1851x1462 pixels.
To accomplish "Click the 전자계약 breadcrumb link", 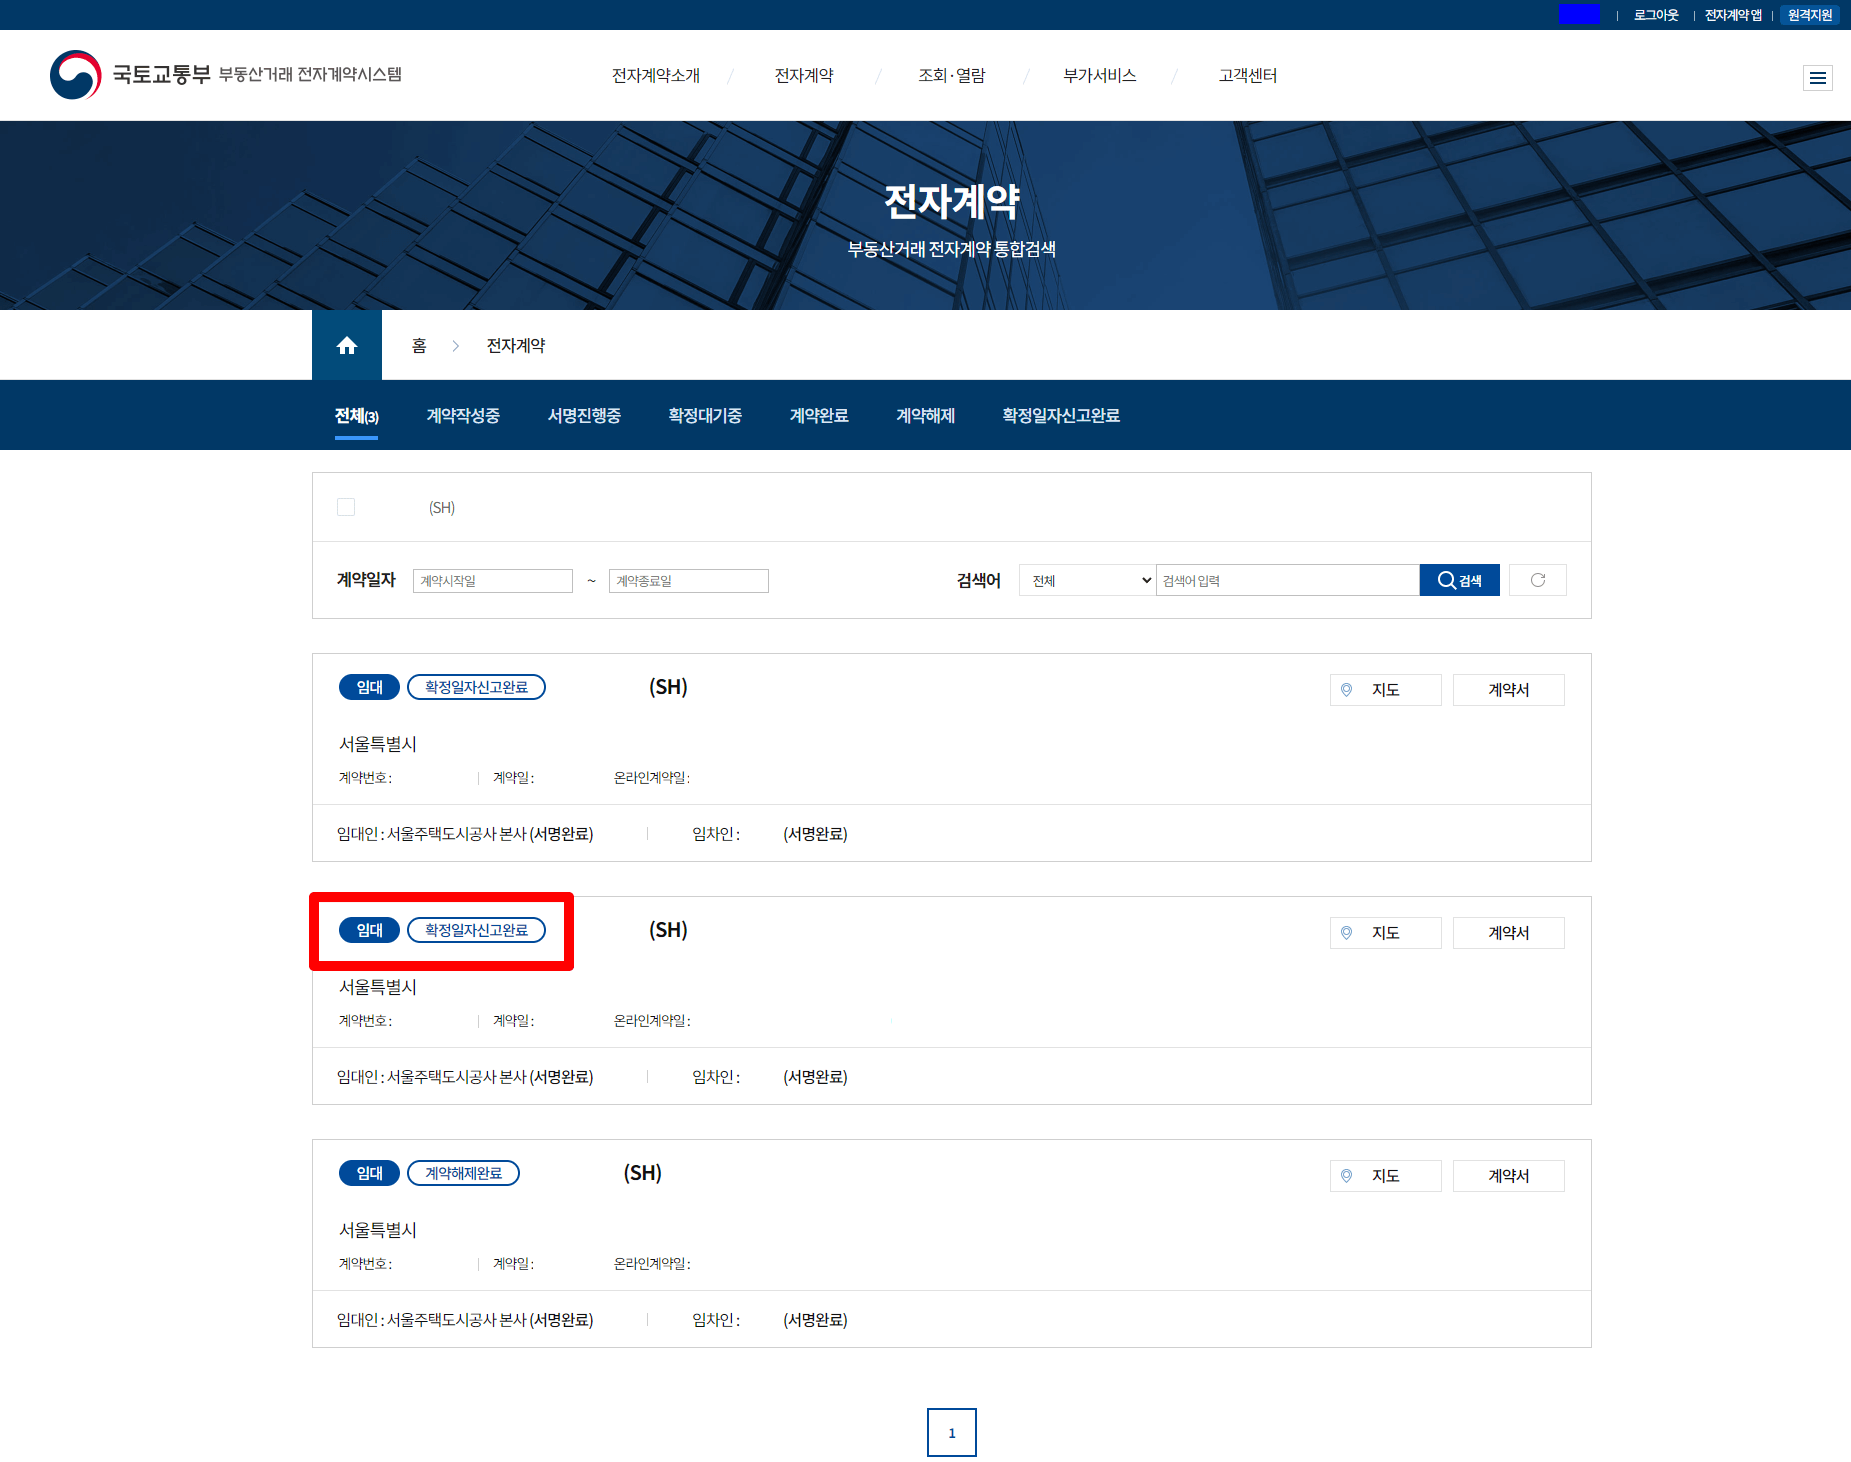I will pos(516,346).
